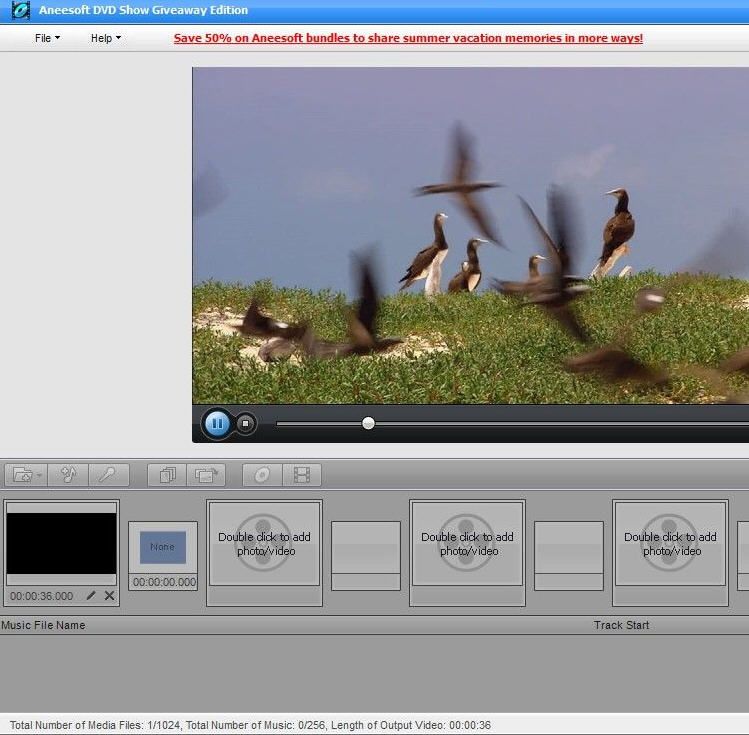Click the playback seek slider handle
Viewport: 749px width, 735px height.
[x=368, y=424]
